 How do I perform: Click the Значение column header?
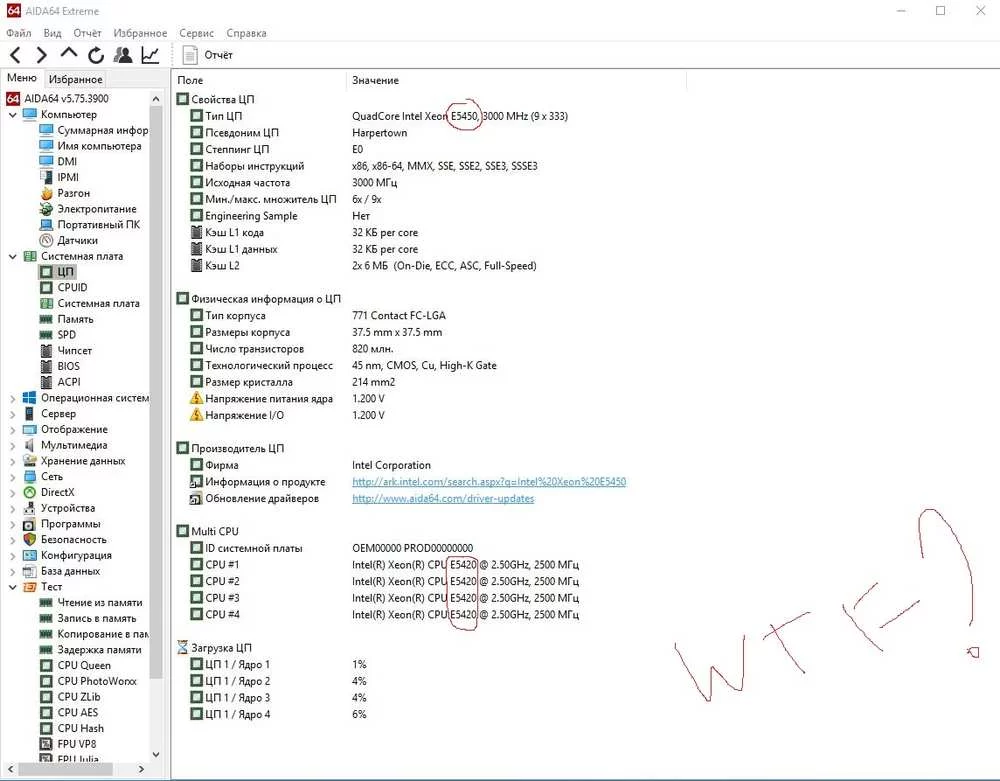pyautogui.click(x=517, y=80)
